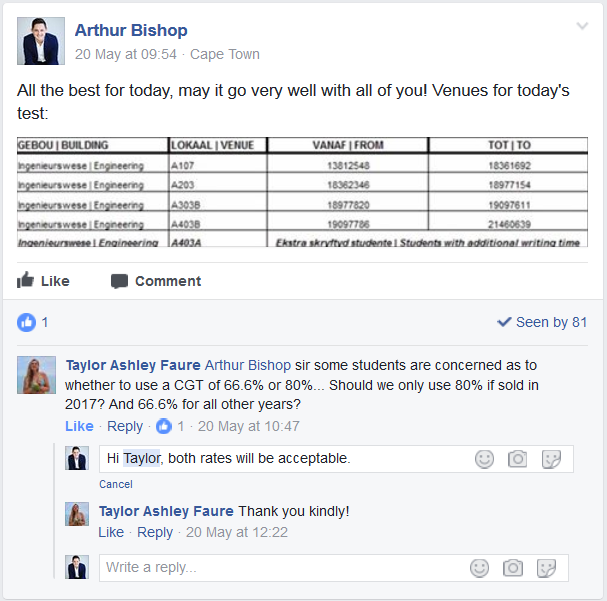Attach a photo to the edited reply
The height and width of the screenshot is (601, 607).
click(x=516, y=459)
